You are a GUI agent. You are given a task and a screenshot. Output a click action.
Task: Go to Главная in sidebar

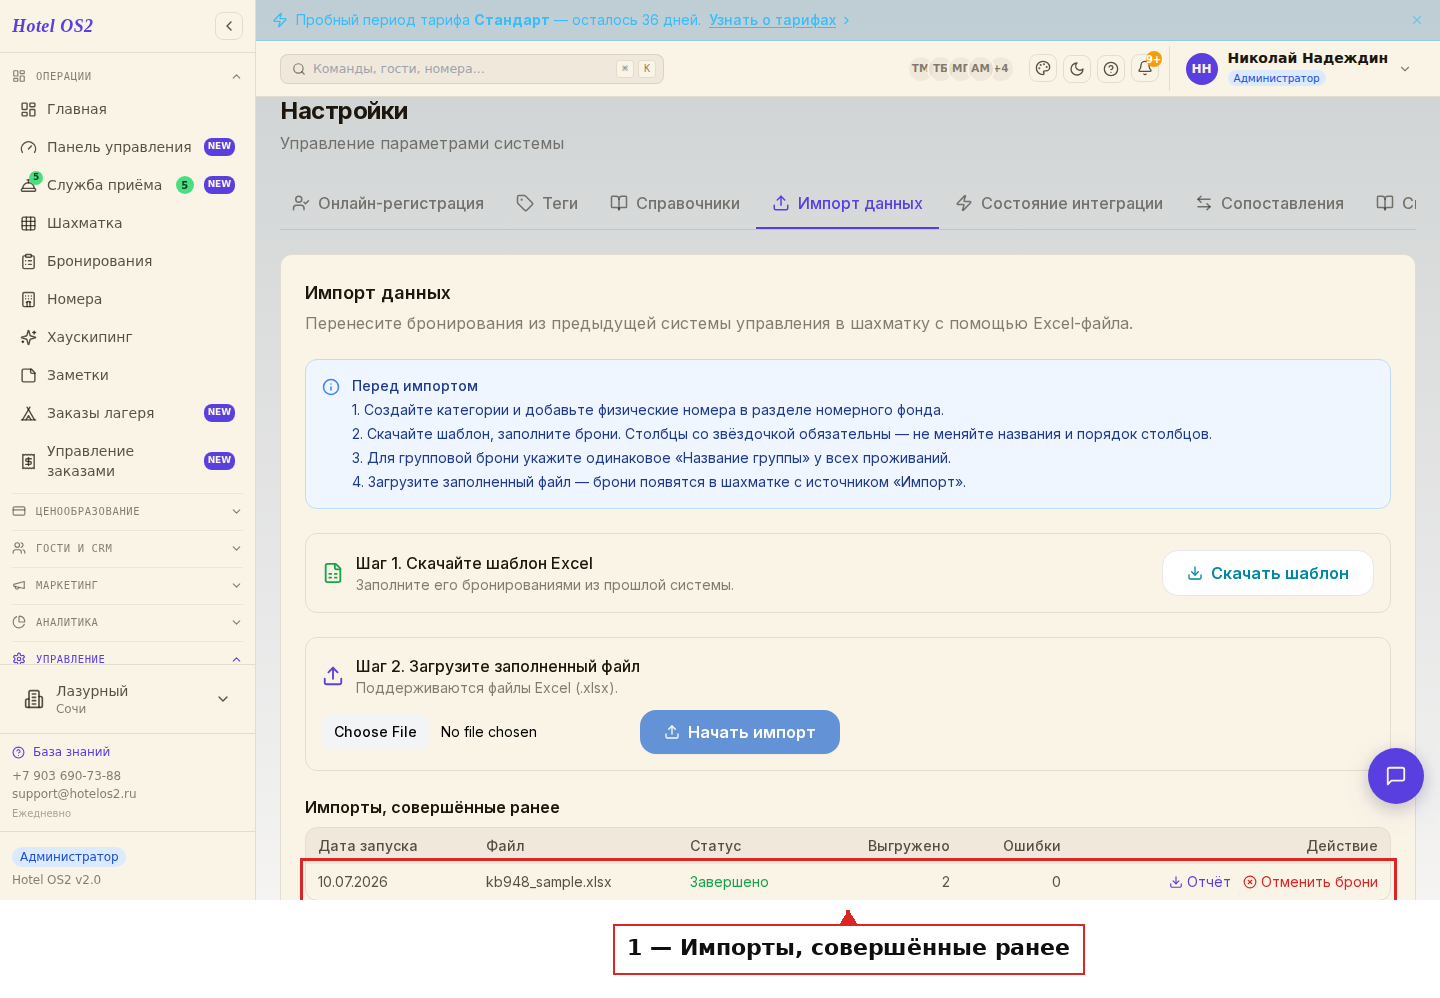[x=127, y=109]
